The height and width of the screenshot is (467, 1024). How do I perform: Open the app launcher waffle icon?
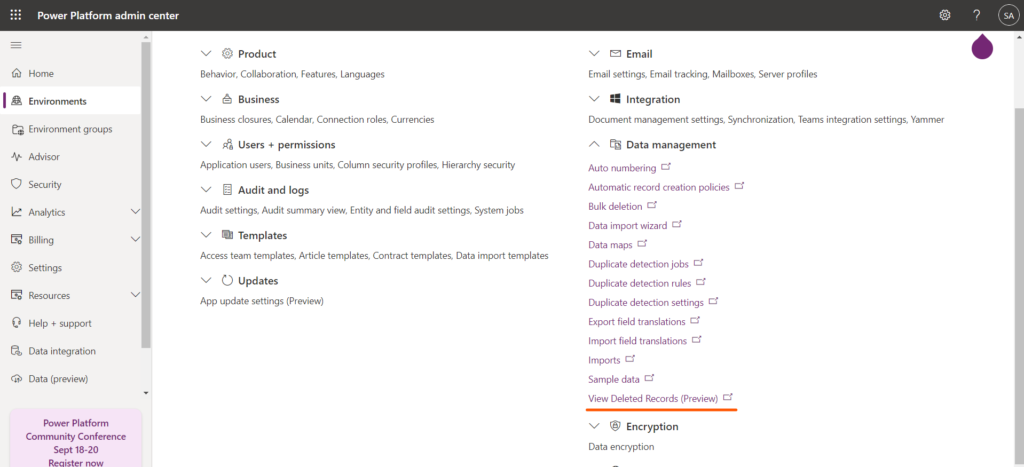point(15,15)
